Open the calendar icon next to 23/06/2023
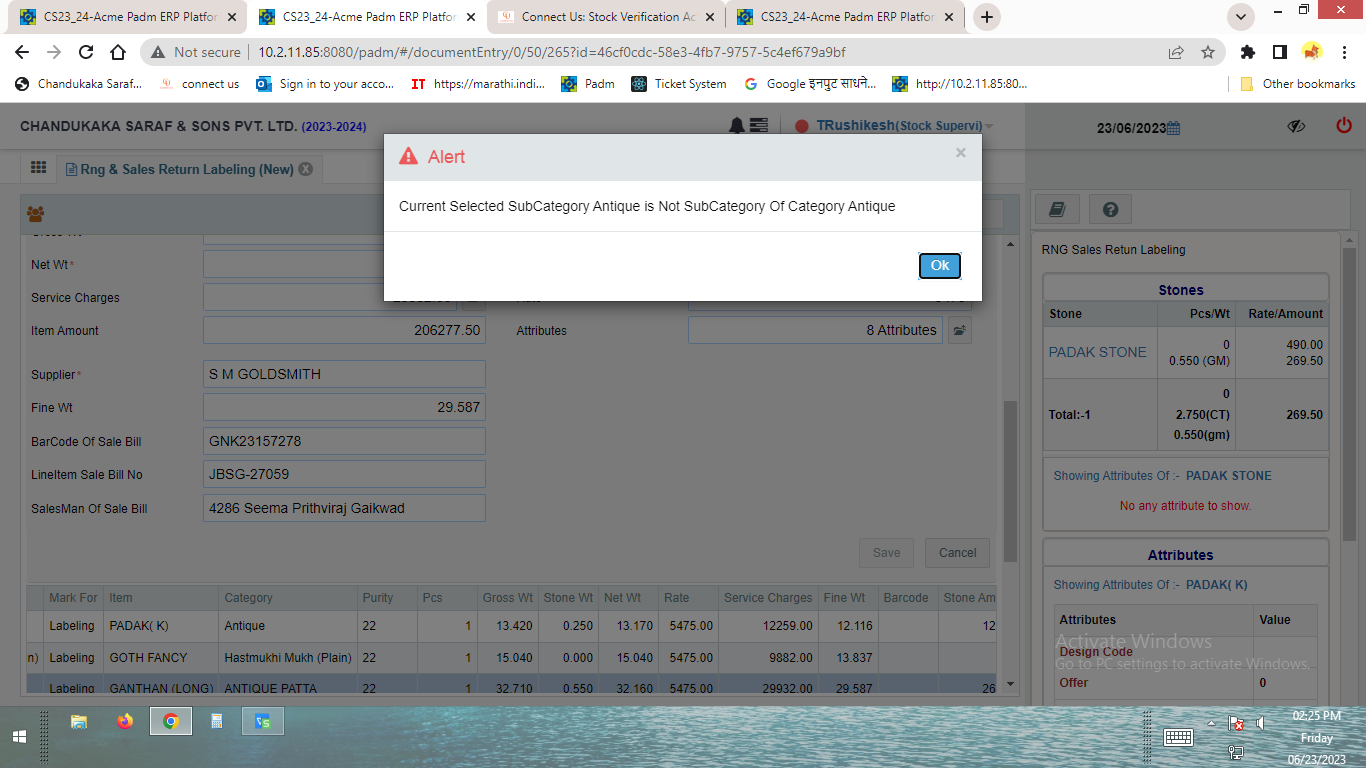Image resolution: width=1366 pixels, height=768 pixels. pyautogui.click(x=1174, y=128)
